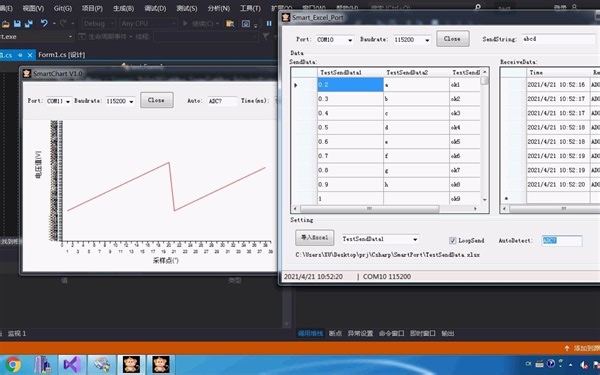Click the keyboard icon in system tray
The image size is (600, 375).
[x=540, y=364]
